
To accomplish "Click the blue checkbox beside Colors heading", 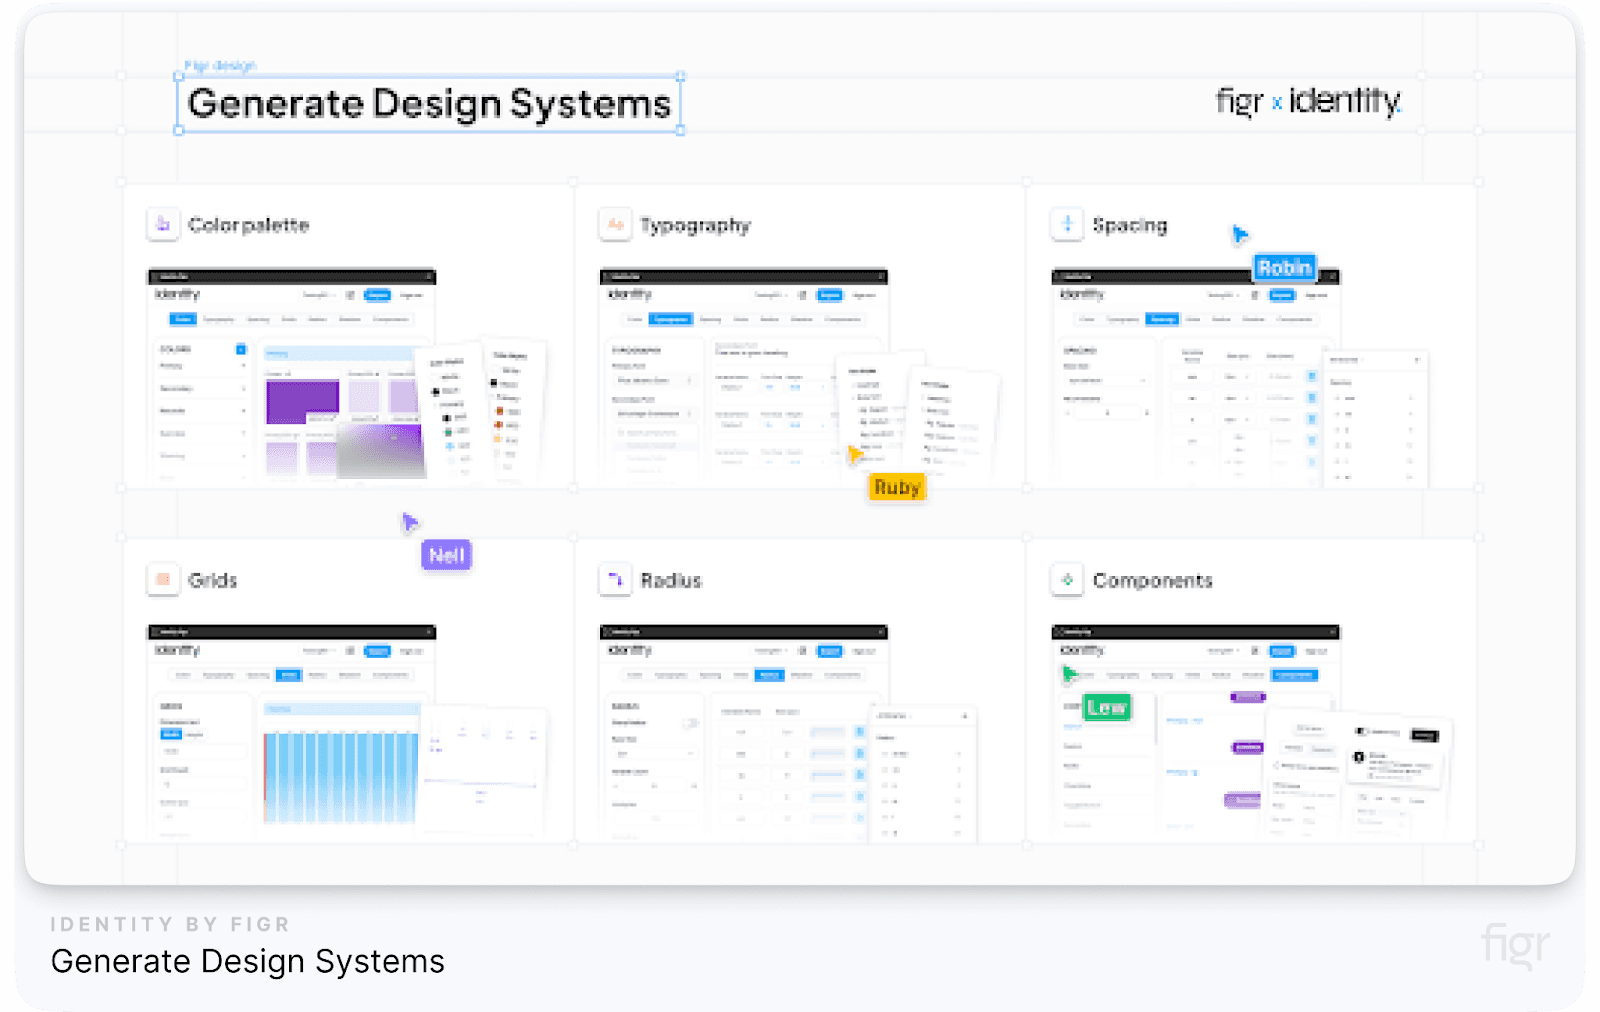I will pos(240,351).
